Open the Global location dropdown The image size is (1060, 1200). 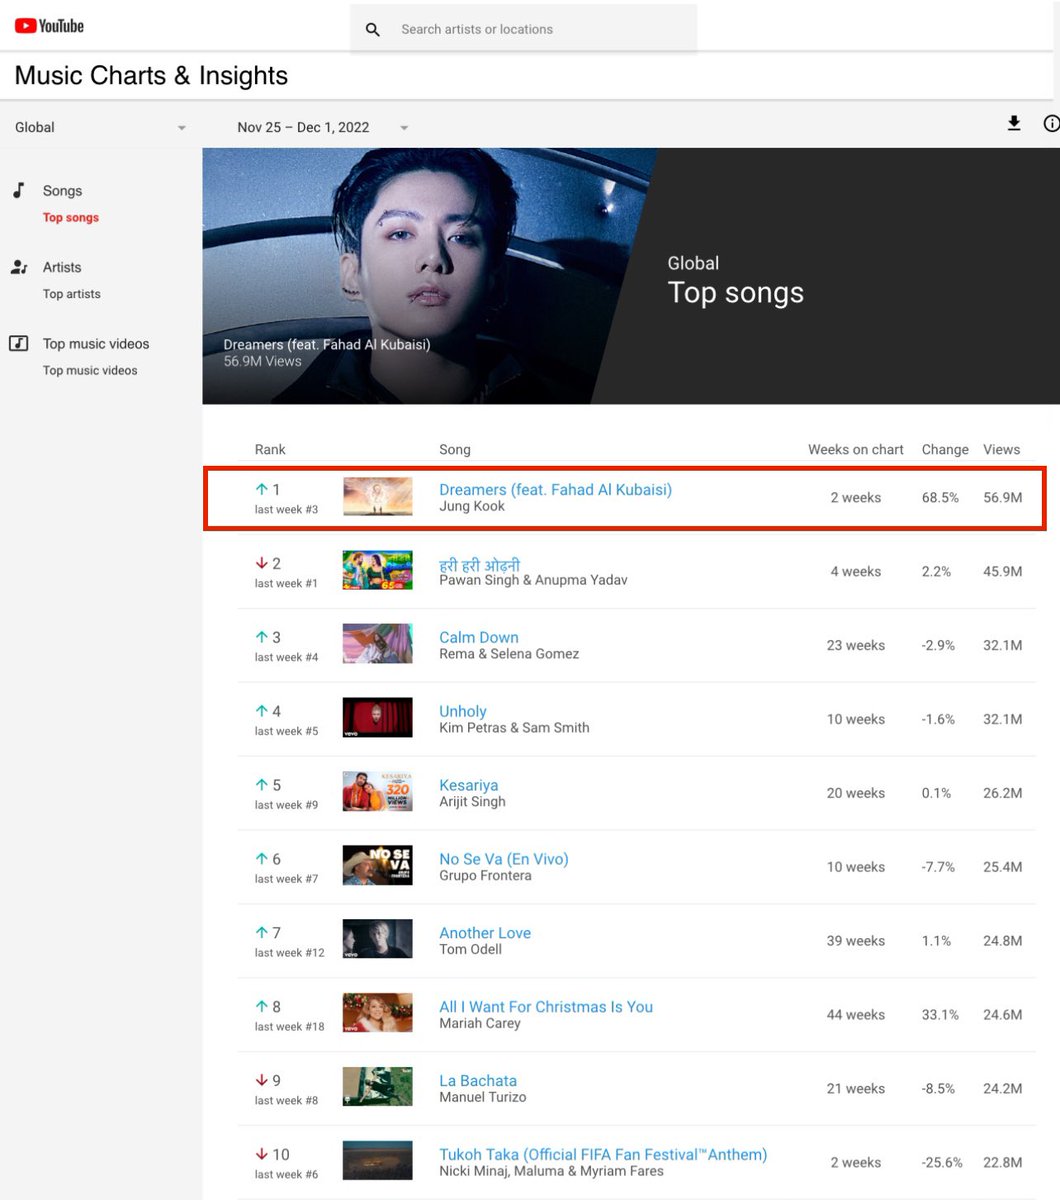(100, 127)
